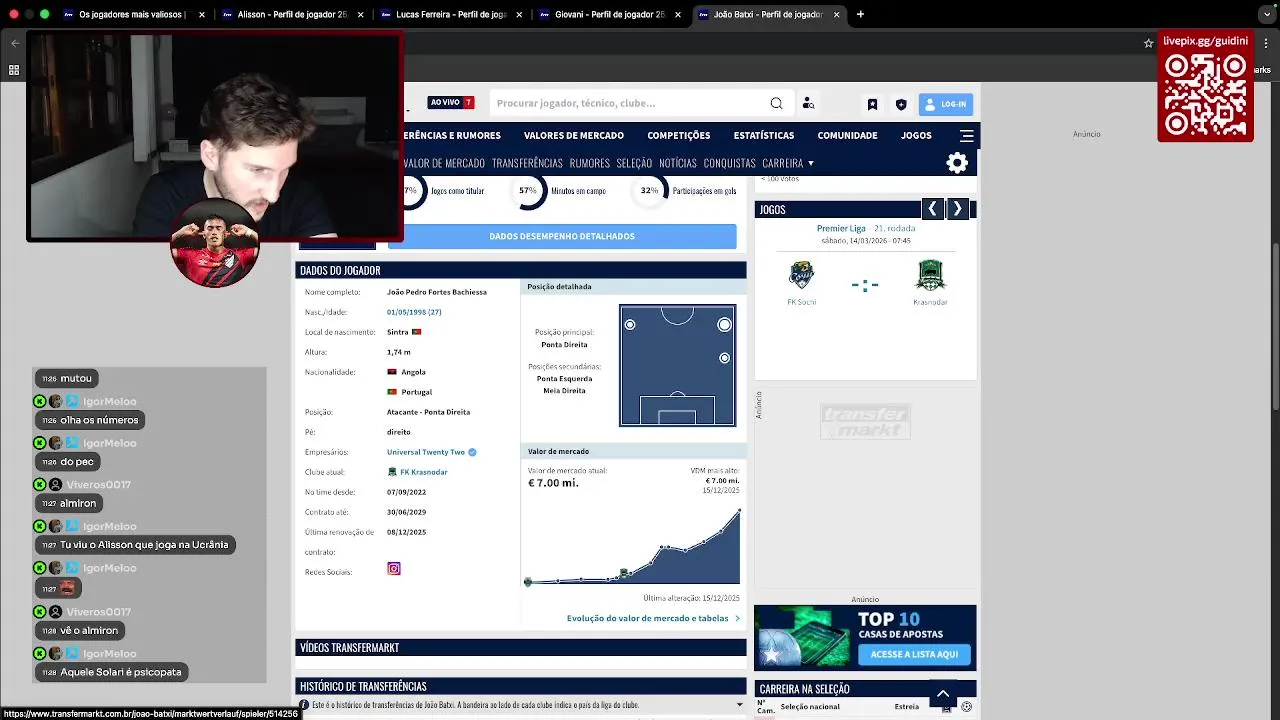Close the João Batxi browser tab
The width and height of the screenshot is (1280, 720).
[836, 15]
